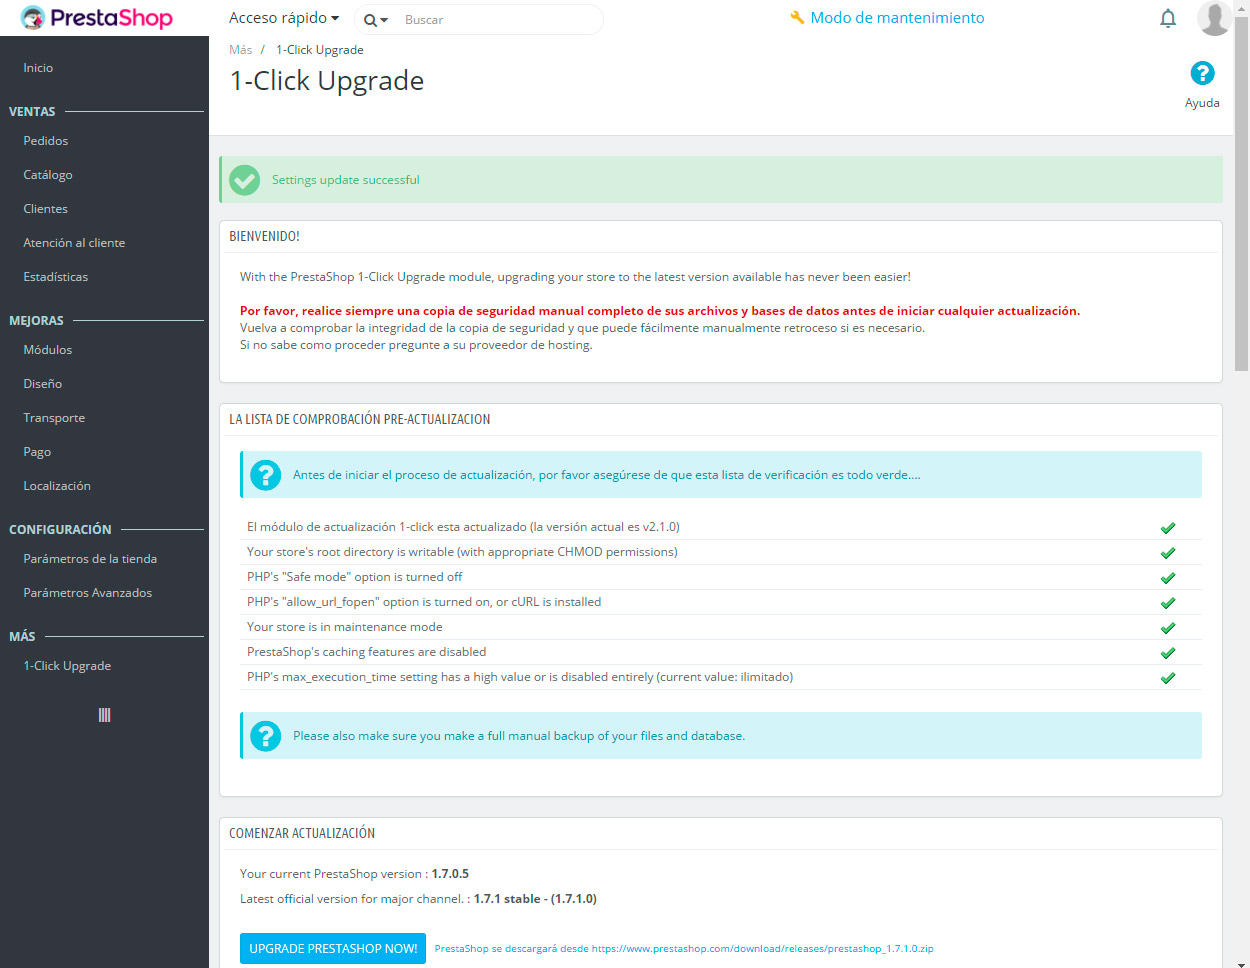This screenshot has height=968, width=1250.
Task: Open Estadísticas in the sidebar
Action: 56,277
